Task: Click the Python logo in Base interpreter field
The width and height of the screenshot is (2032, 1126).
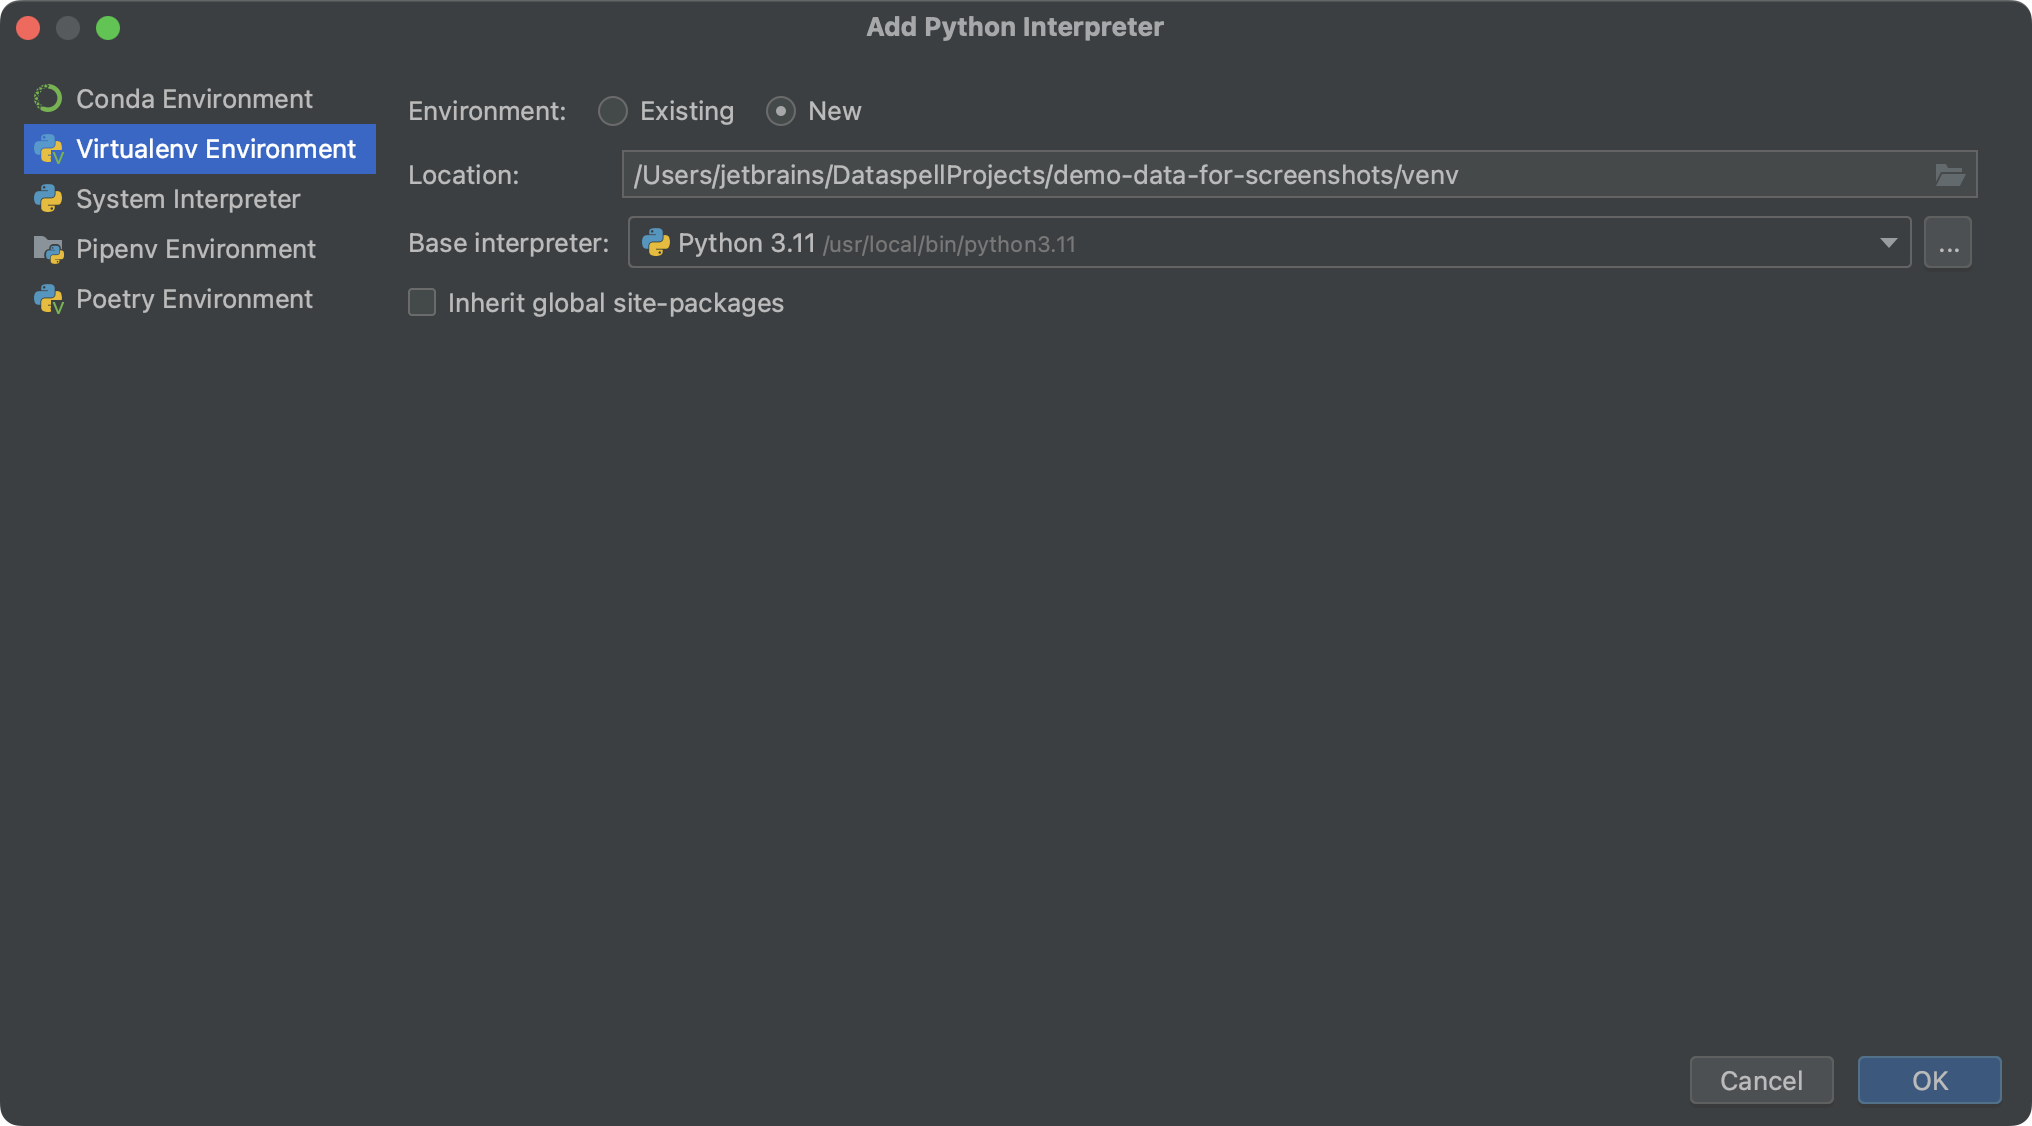Action: click(657, 242)
